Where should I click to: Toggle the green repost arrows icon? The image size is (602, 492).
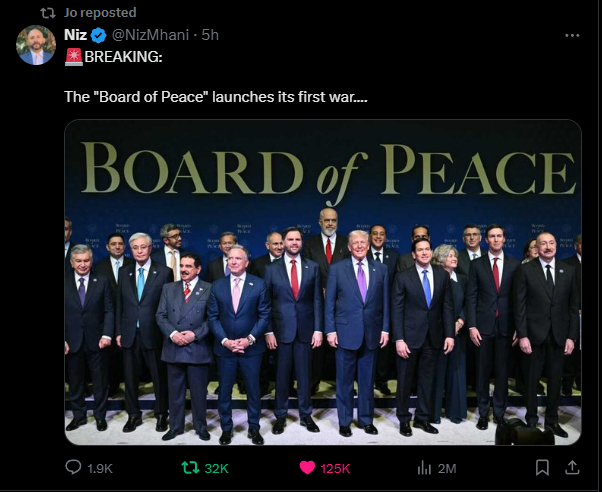coord(187,467)
